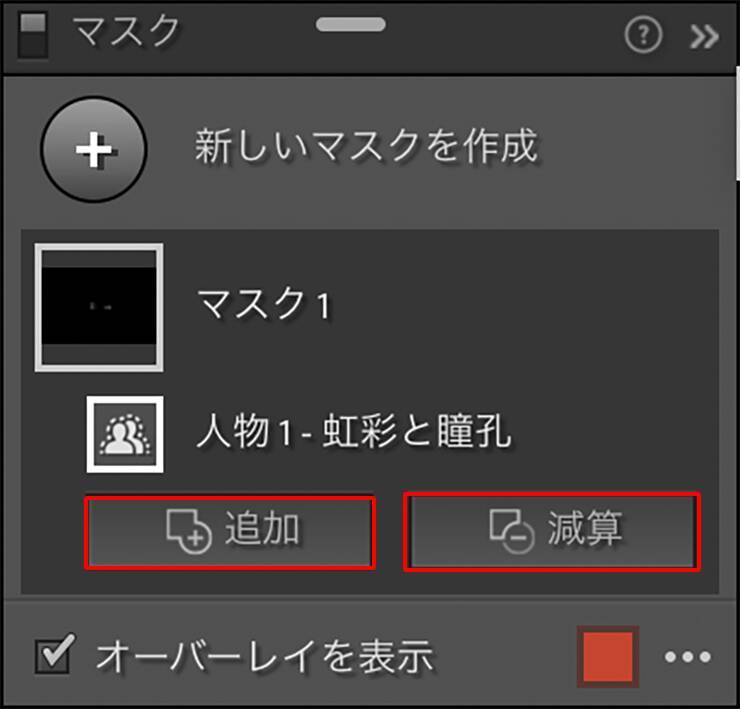Click the オーバーレイを表示 label text
Viewport: 740px width, 709px height.
(x=264, y=655)
